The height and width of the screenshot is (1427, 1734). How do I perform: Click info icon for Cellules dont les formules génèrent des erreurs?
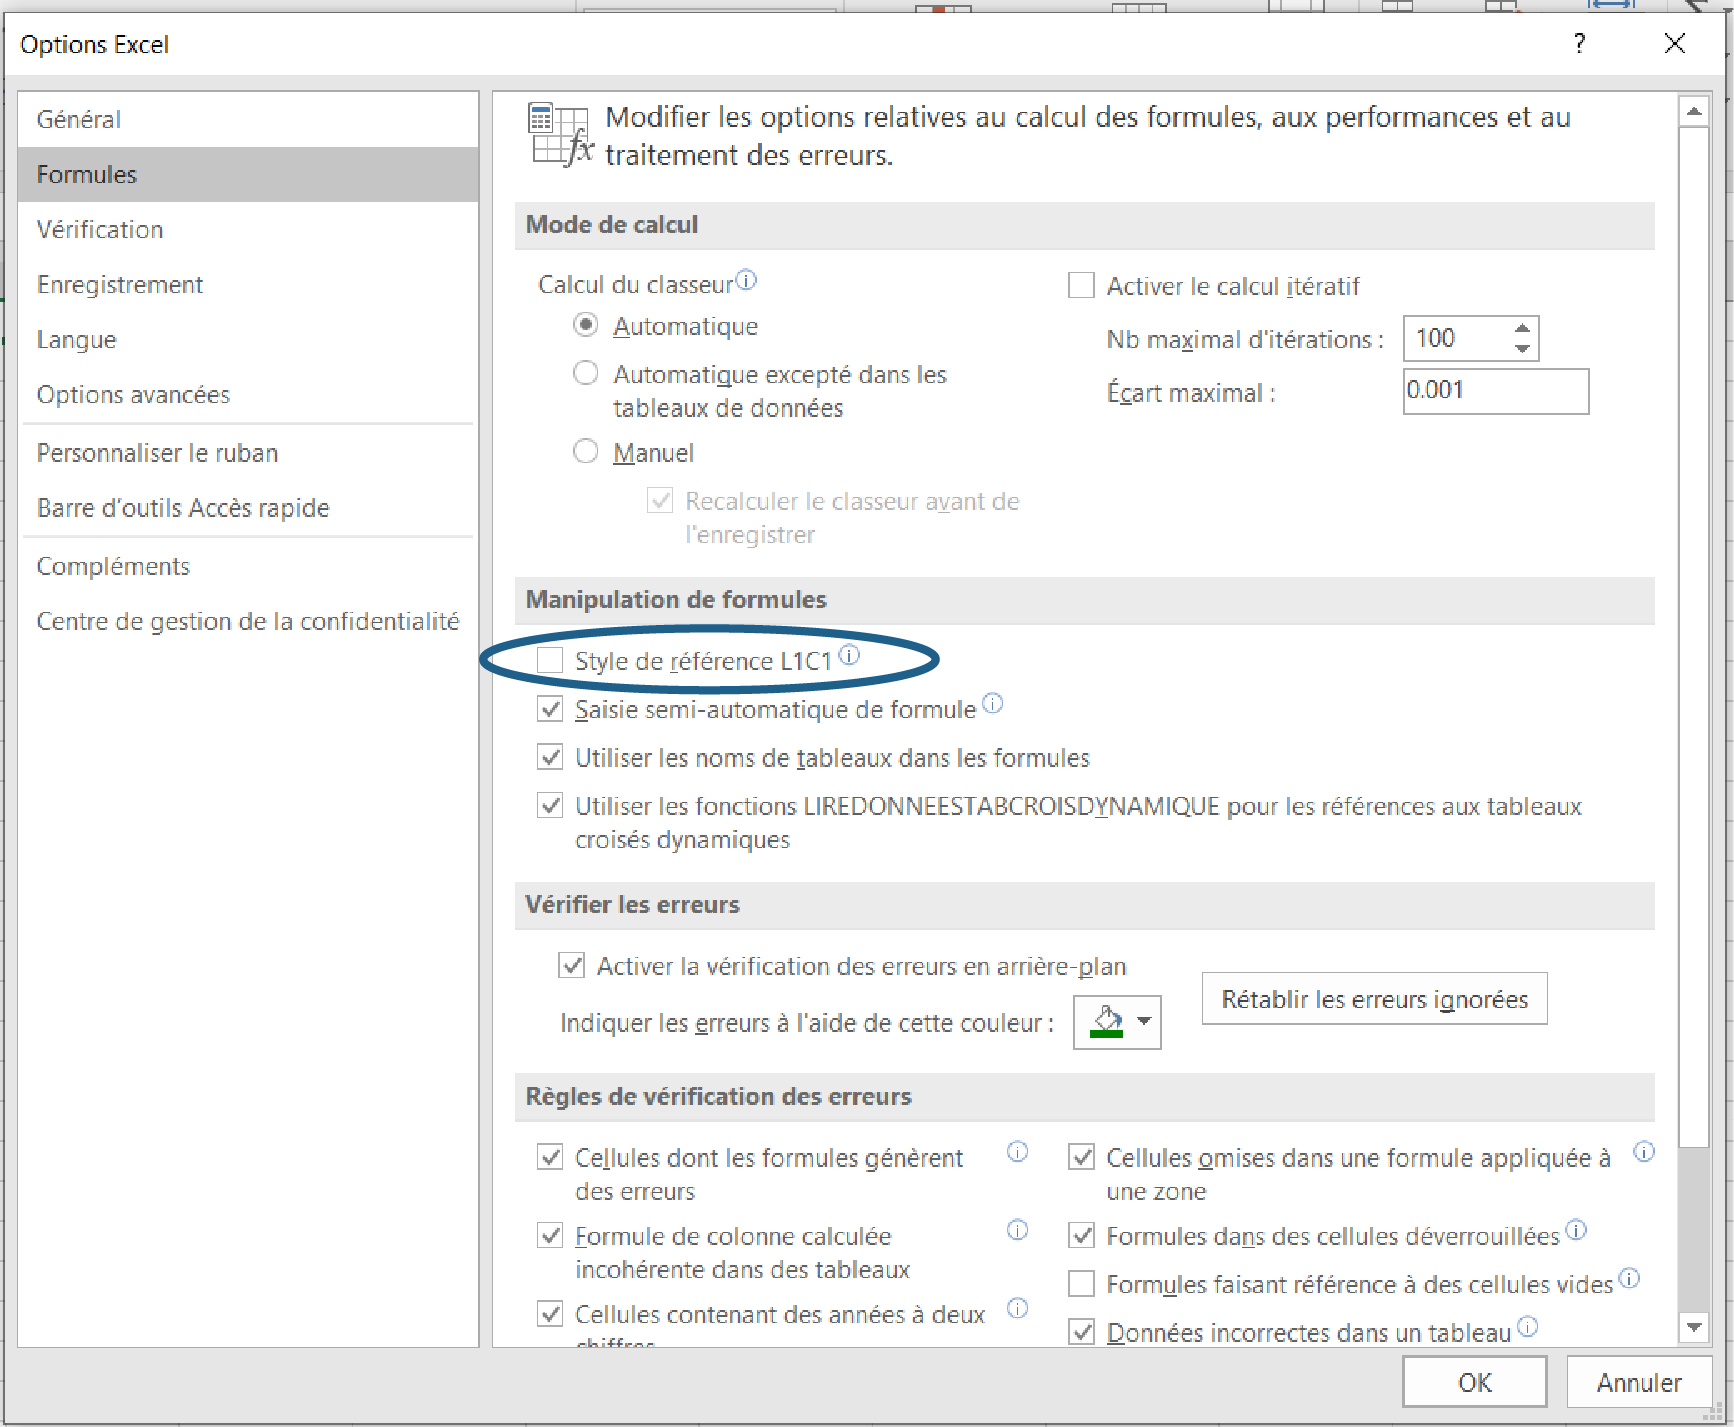click(x=1017, y=1152)
